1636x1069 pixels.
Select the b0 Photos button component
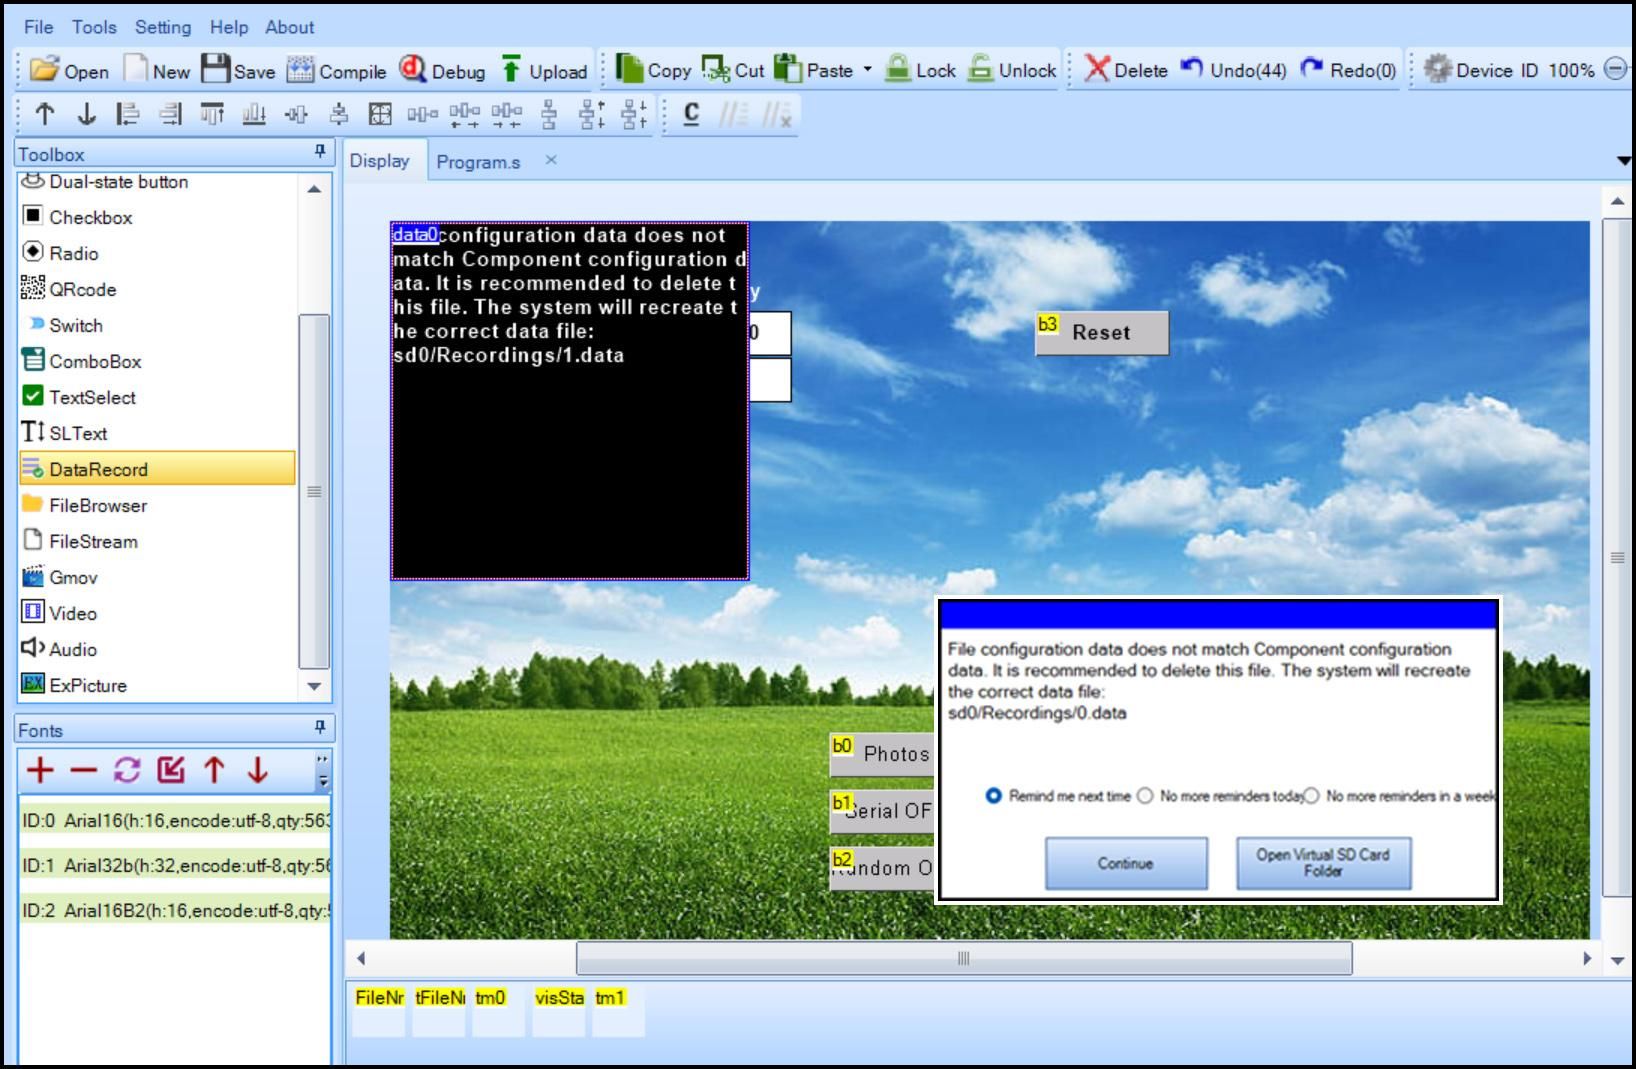[881, 754]
